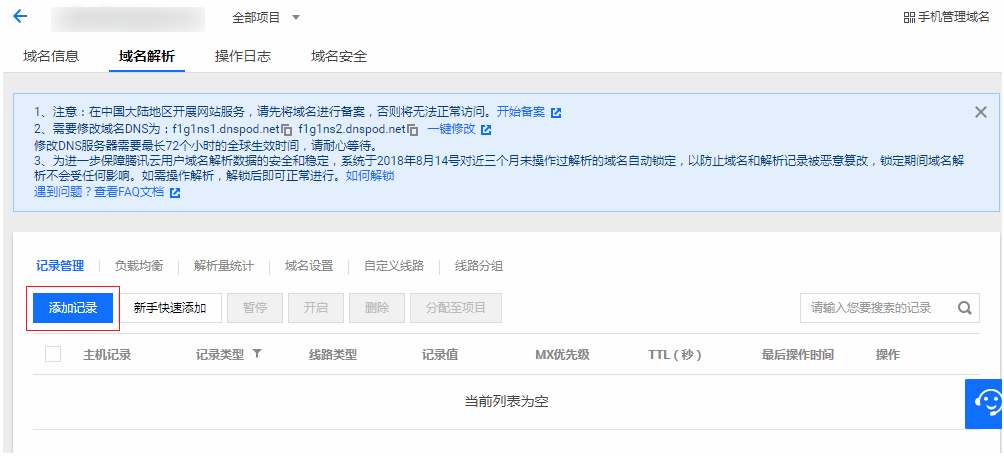Copy f1g1ns2.dnspod.net using its copy icon

[413, 130]
